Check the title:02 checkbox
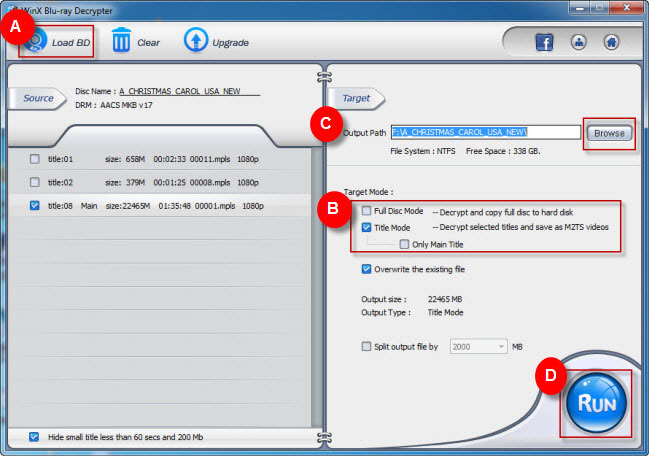The image size is (649, 456). pyautogui.click(x=35, y=182)
